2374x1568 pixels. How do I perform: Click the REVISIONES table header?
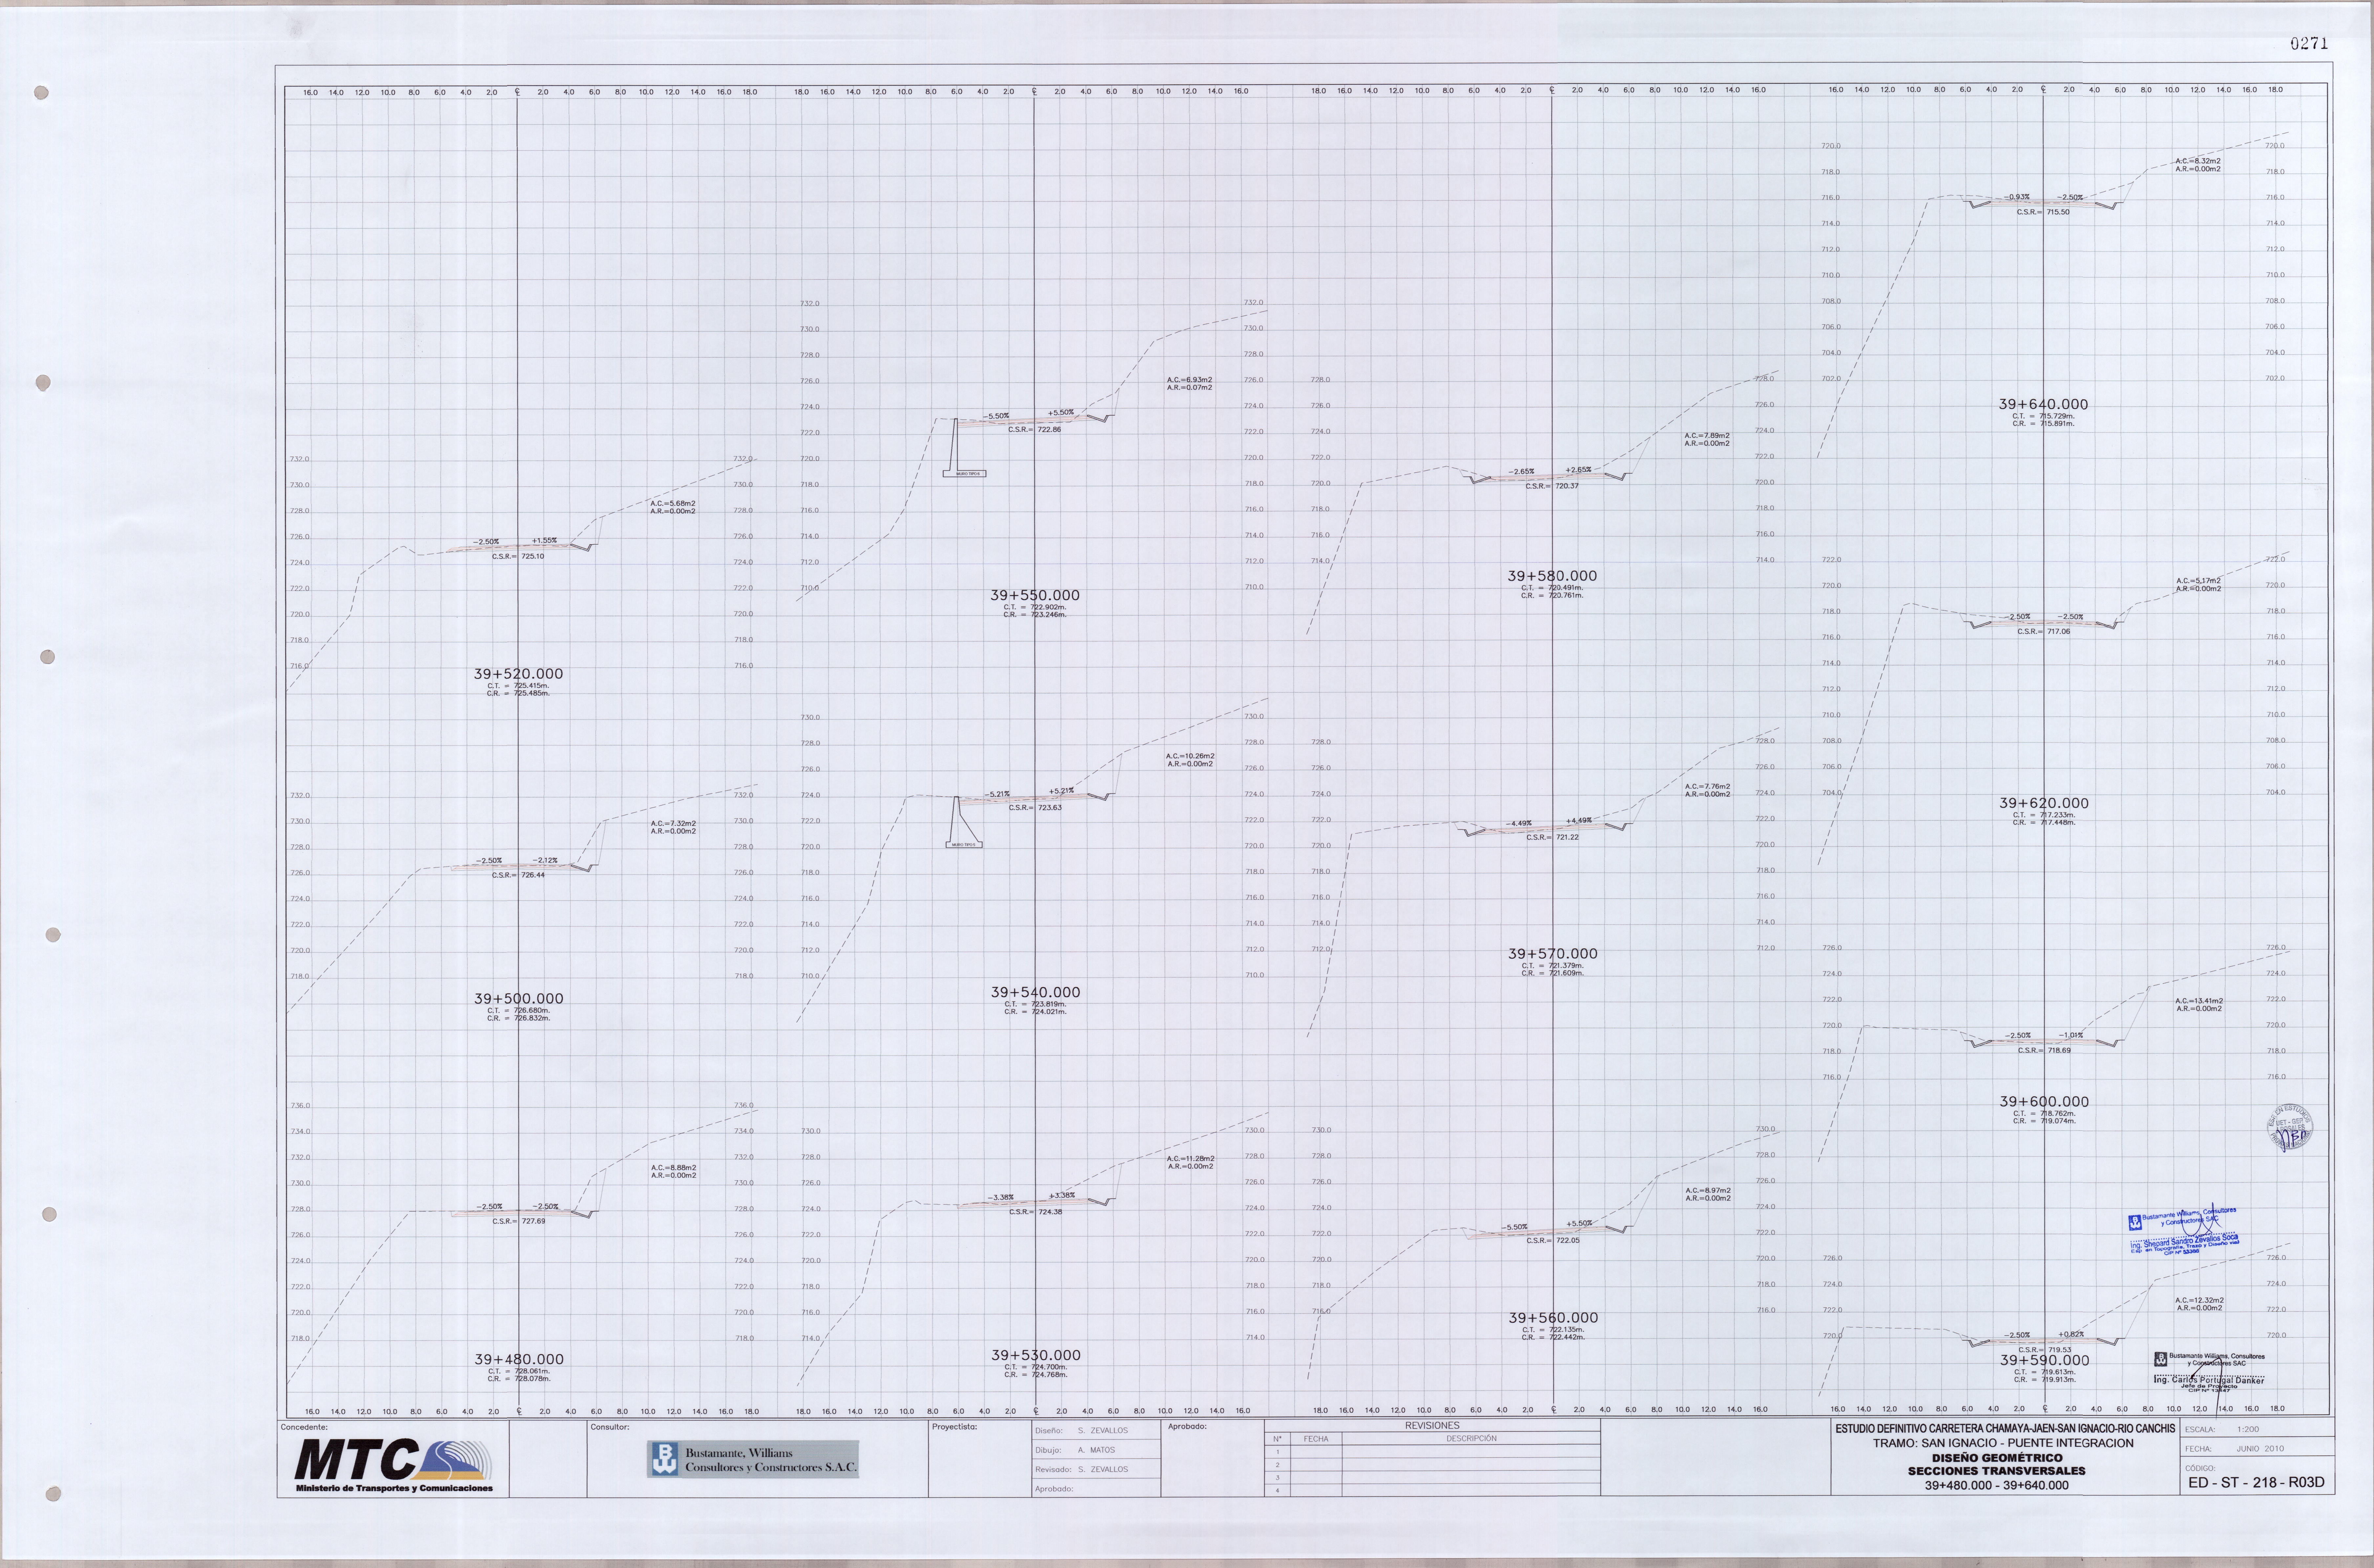(1432, 1426)
